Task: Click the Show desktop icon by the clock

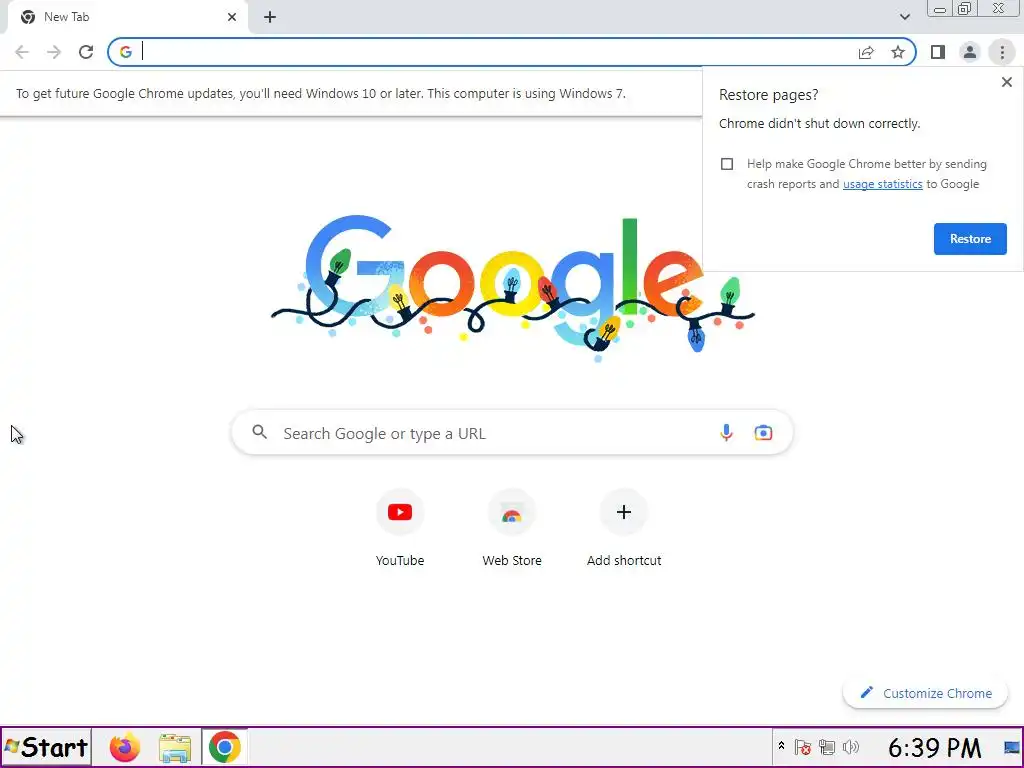Action: [1012, 747]
